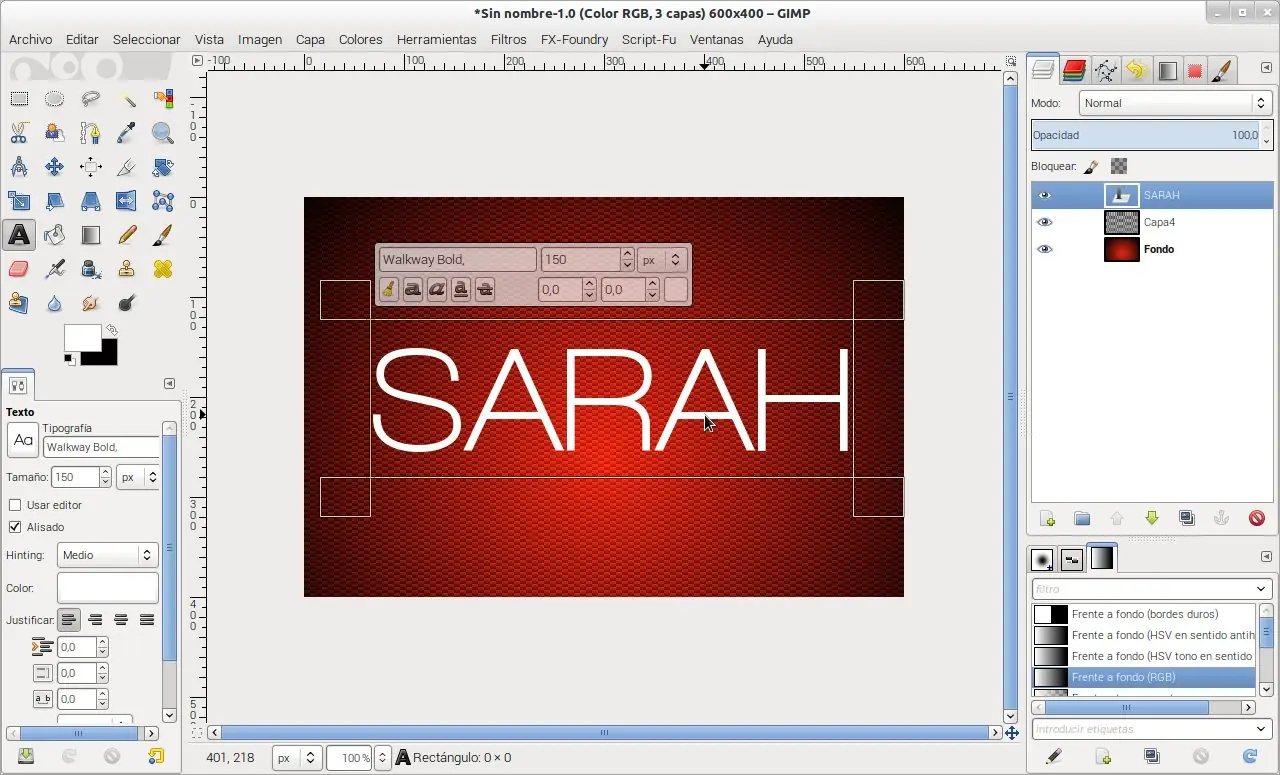Image resolution: width=1280 pixels, height=775 pixels.
Task: Open the Hinting Medio dropdown
Action: (107, 555)
